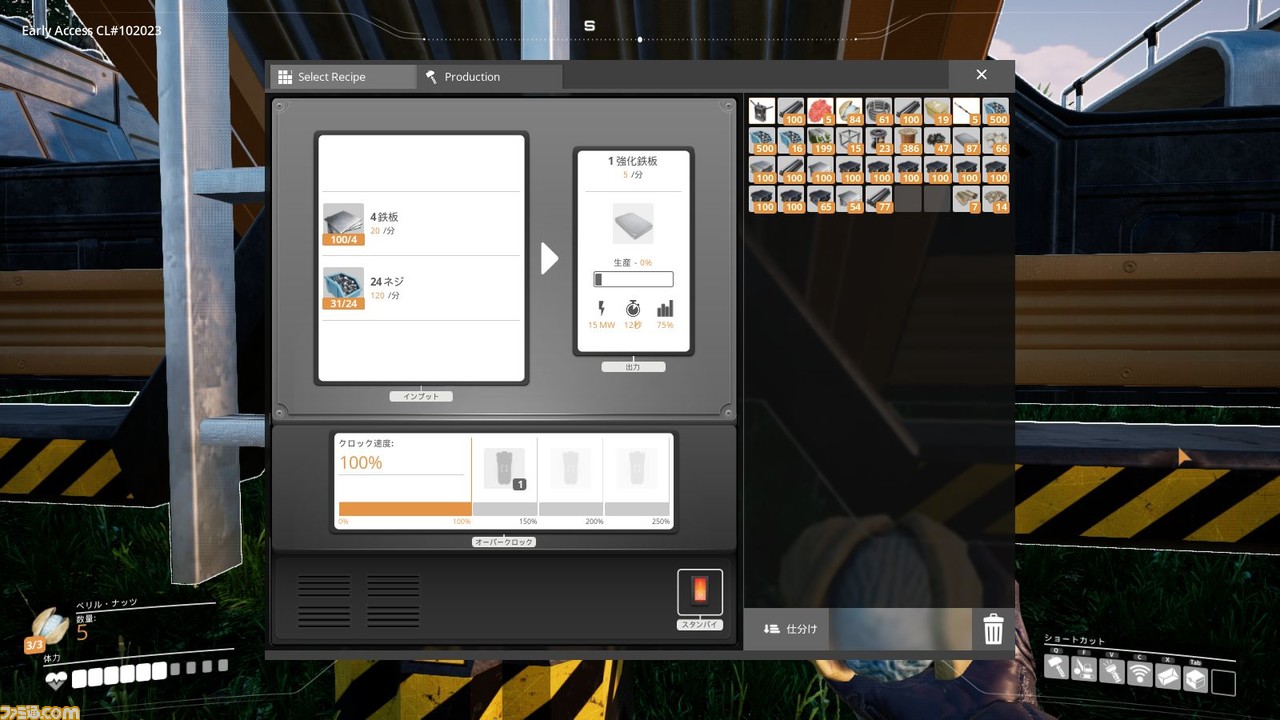Click the 24 ネジ ingredient label
This screenshot has height=720, width=1280.
coord(387,282)
